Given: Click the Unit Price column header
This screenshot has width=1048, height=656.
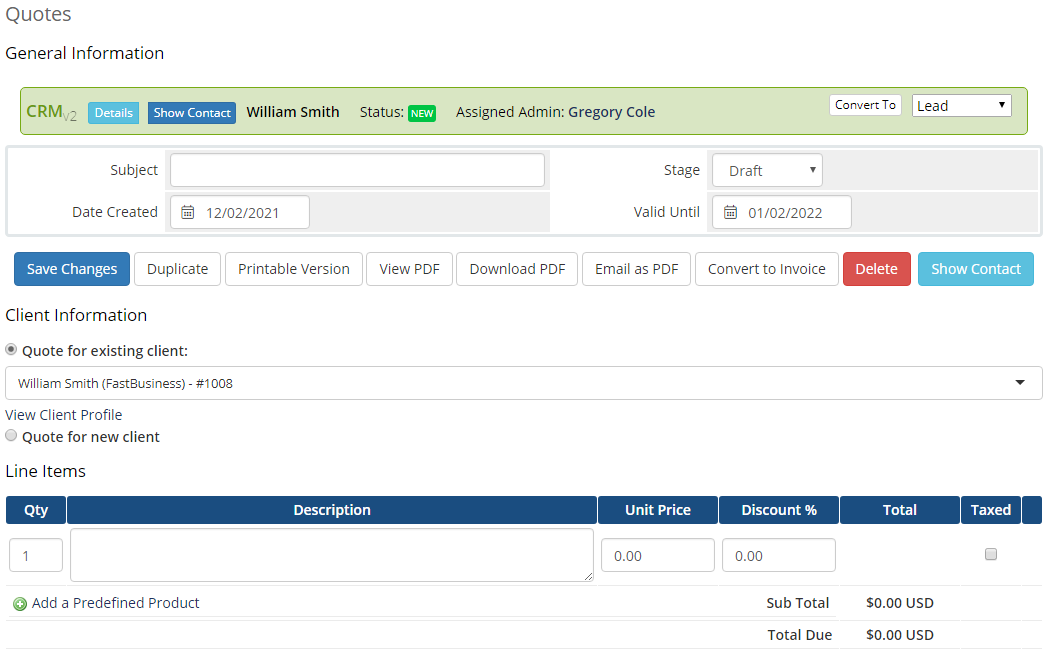Looking at the screenshot, I should tap(658, 510).
